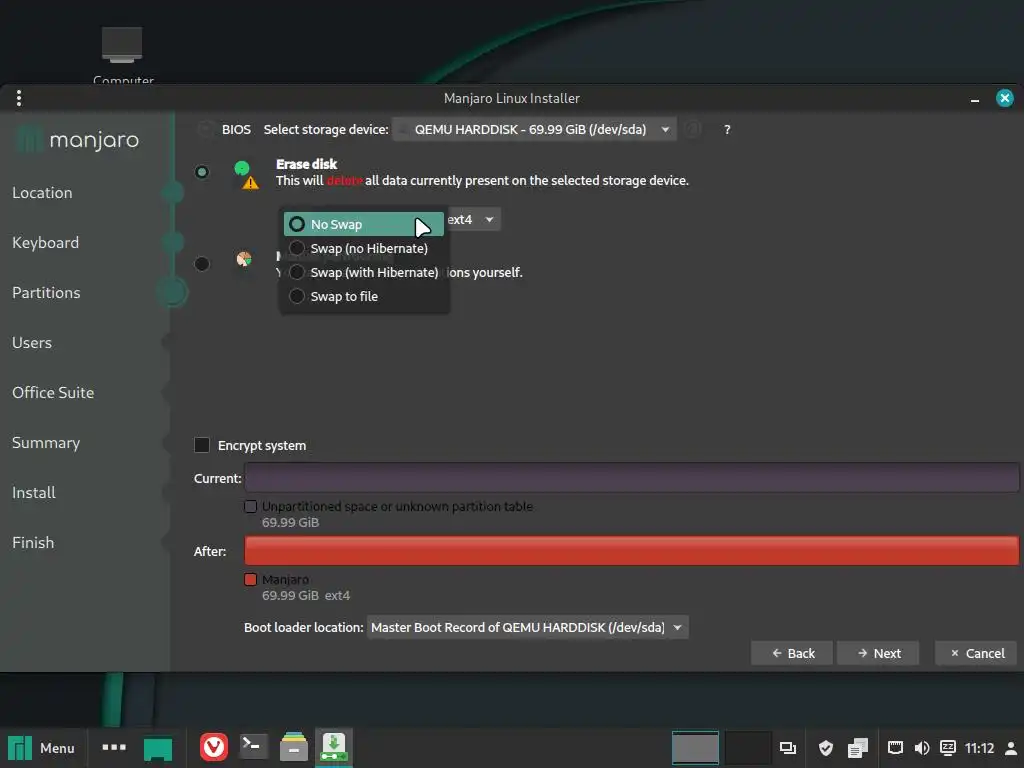
Task: Click 'Unpartitioned space or unknown partition table'
Action: pyautogui.click(x=397, y=506)
